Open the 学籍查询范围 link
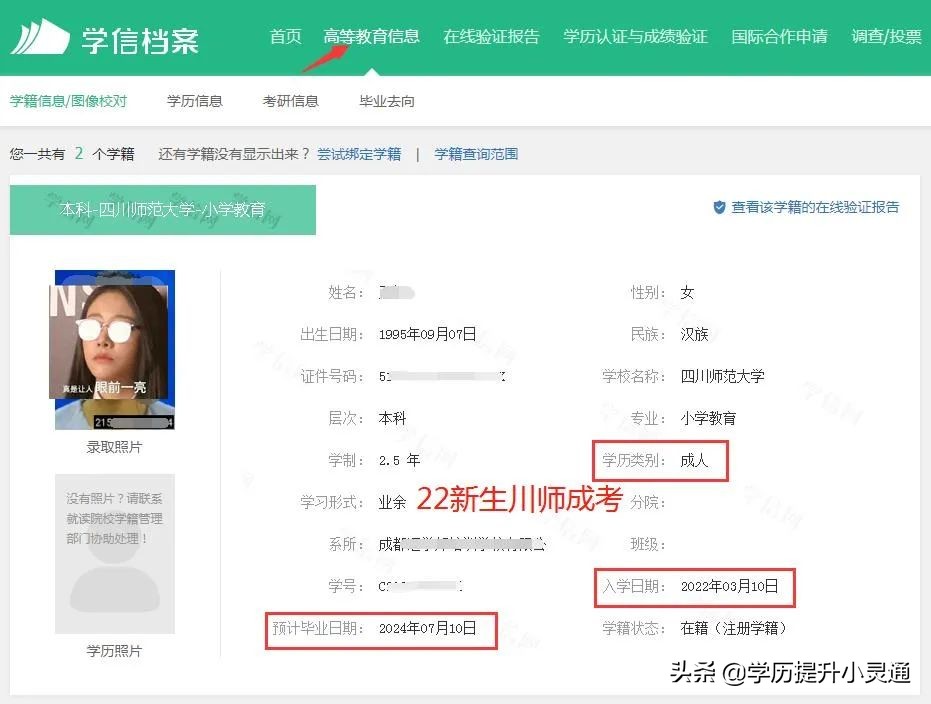This screenshot has width=931, height=704. tap(475, 154)
